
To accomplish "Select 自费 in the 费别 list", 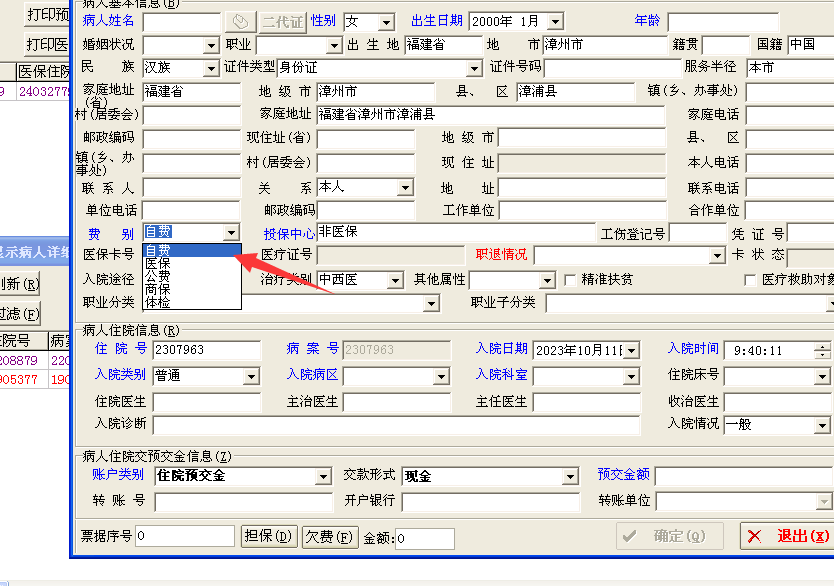I will [x=191, y=250].
